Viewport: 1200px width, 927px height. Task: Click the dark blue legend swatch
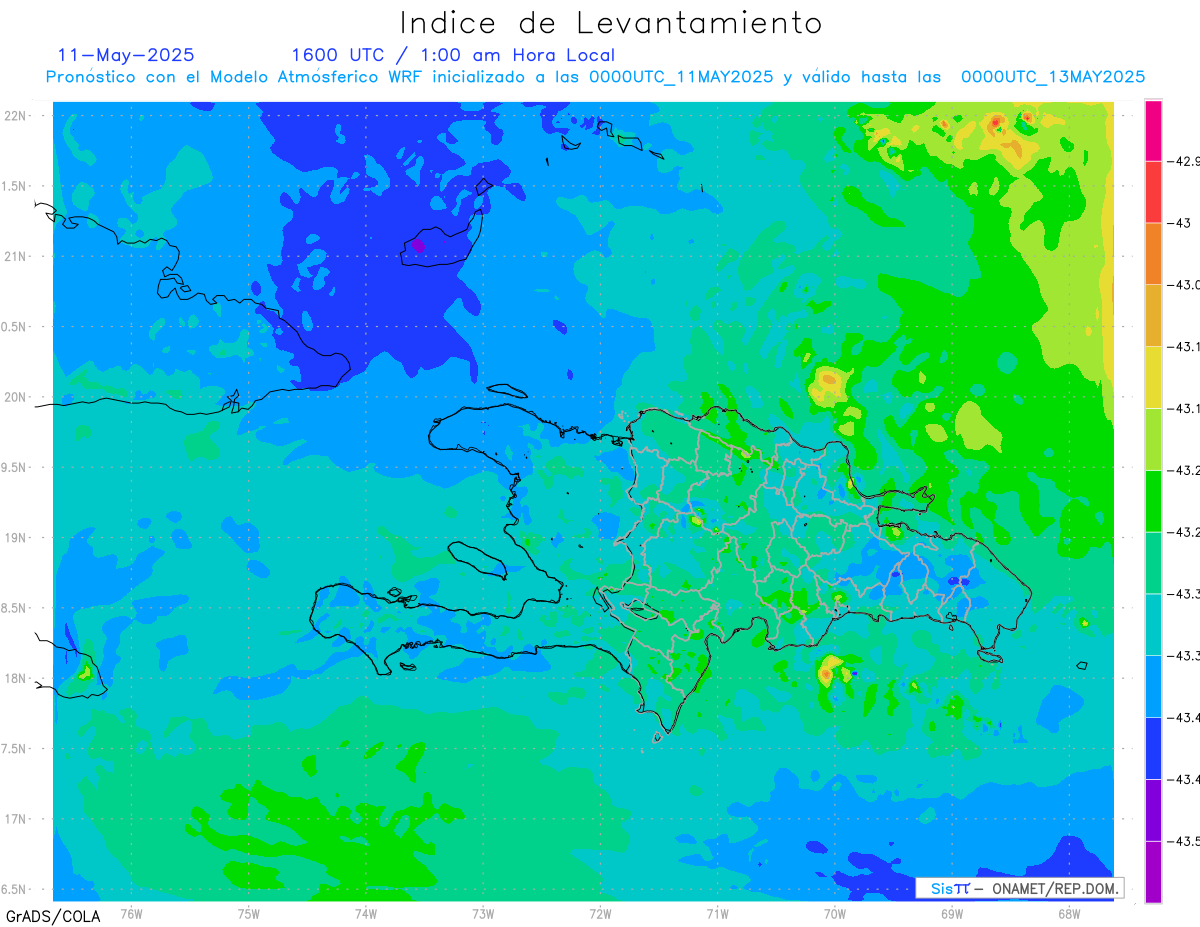tap(1153, 748)
